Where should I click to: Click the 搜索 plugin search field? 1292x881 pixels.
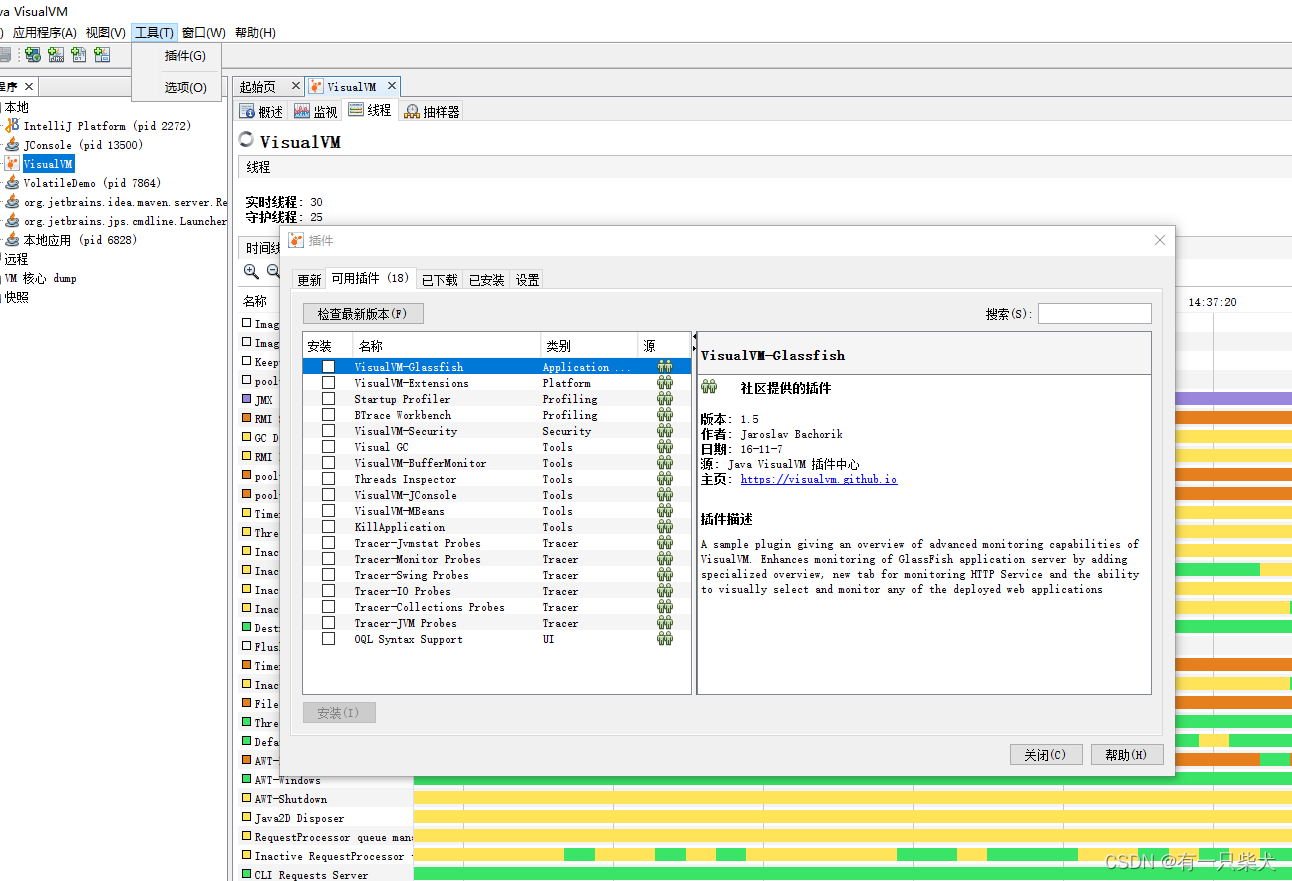point(1094,314)
